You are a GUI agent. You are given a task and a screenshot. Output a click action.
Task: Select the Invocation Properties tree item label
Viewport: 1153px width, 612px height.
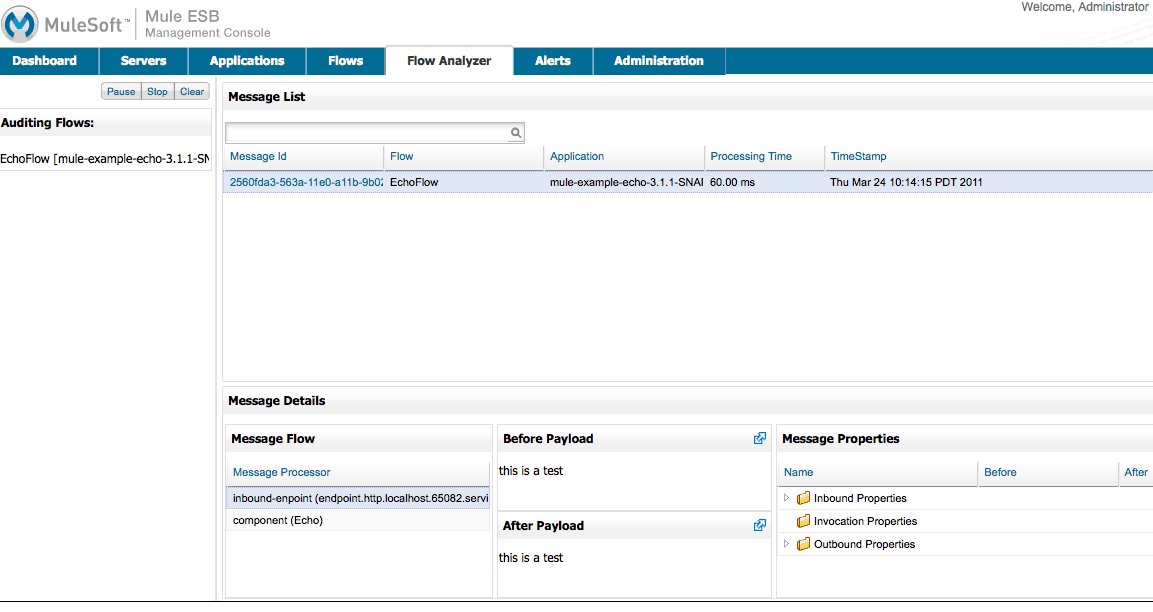pyautogui.click(x=865, y=521)
